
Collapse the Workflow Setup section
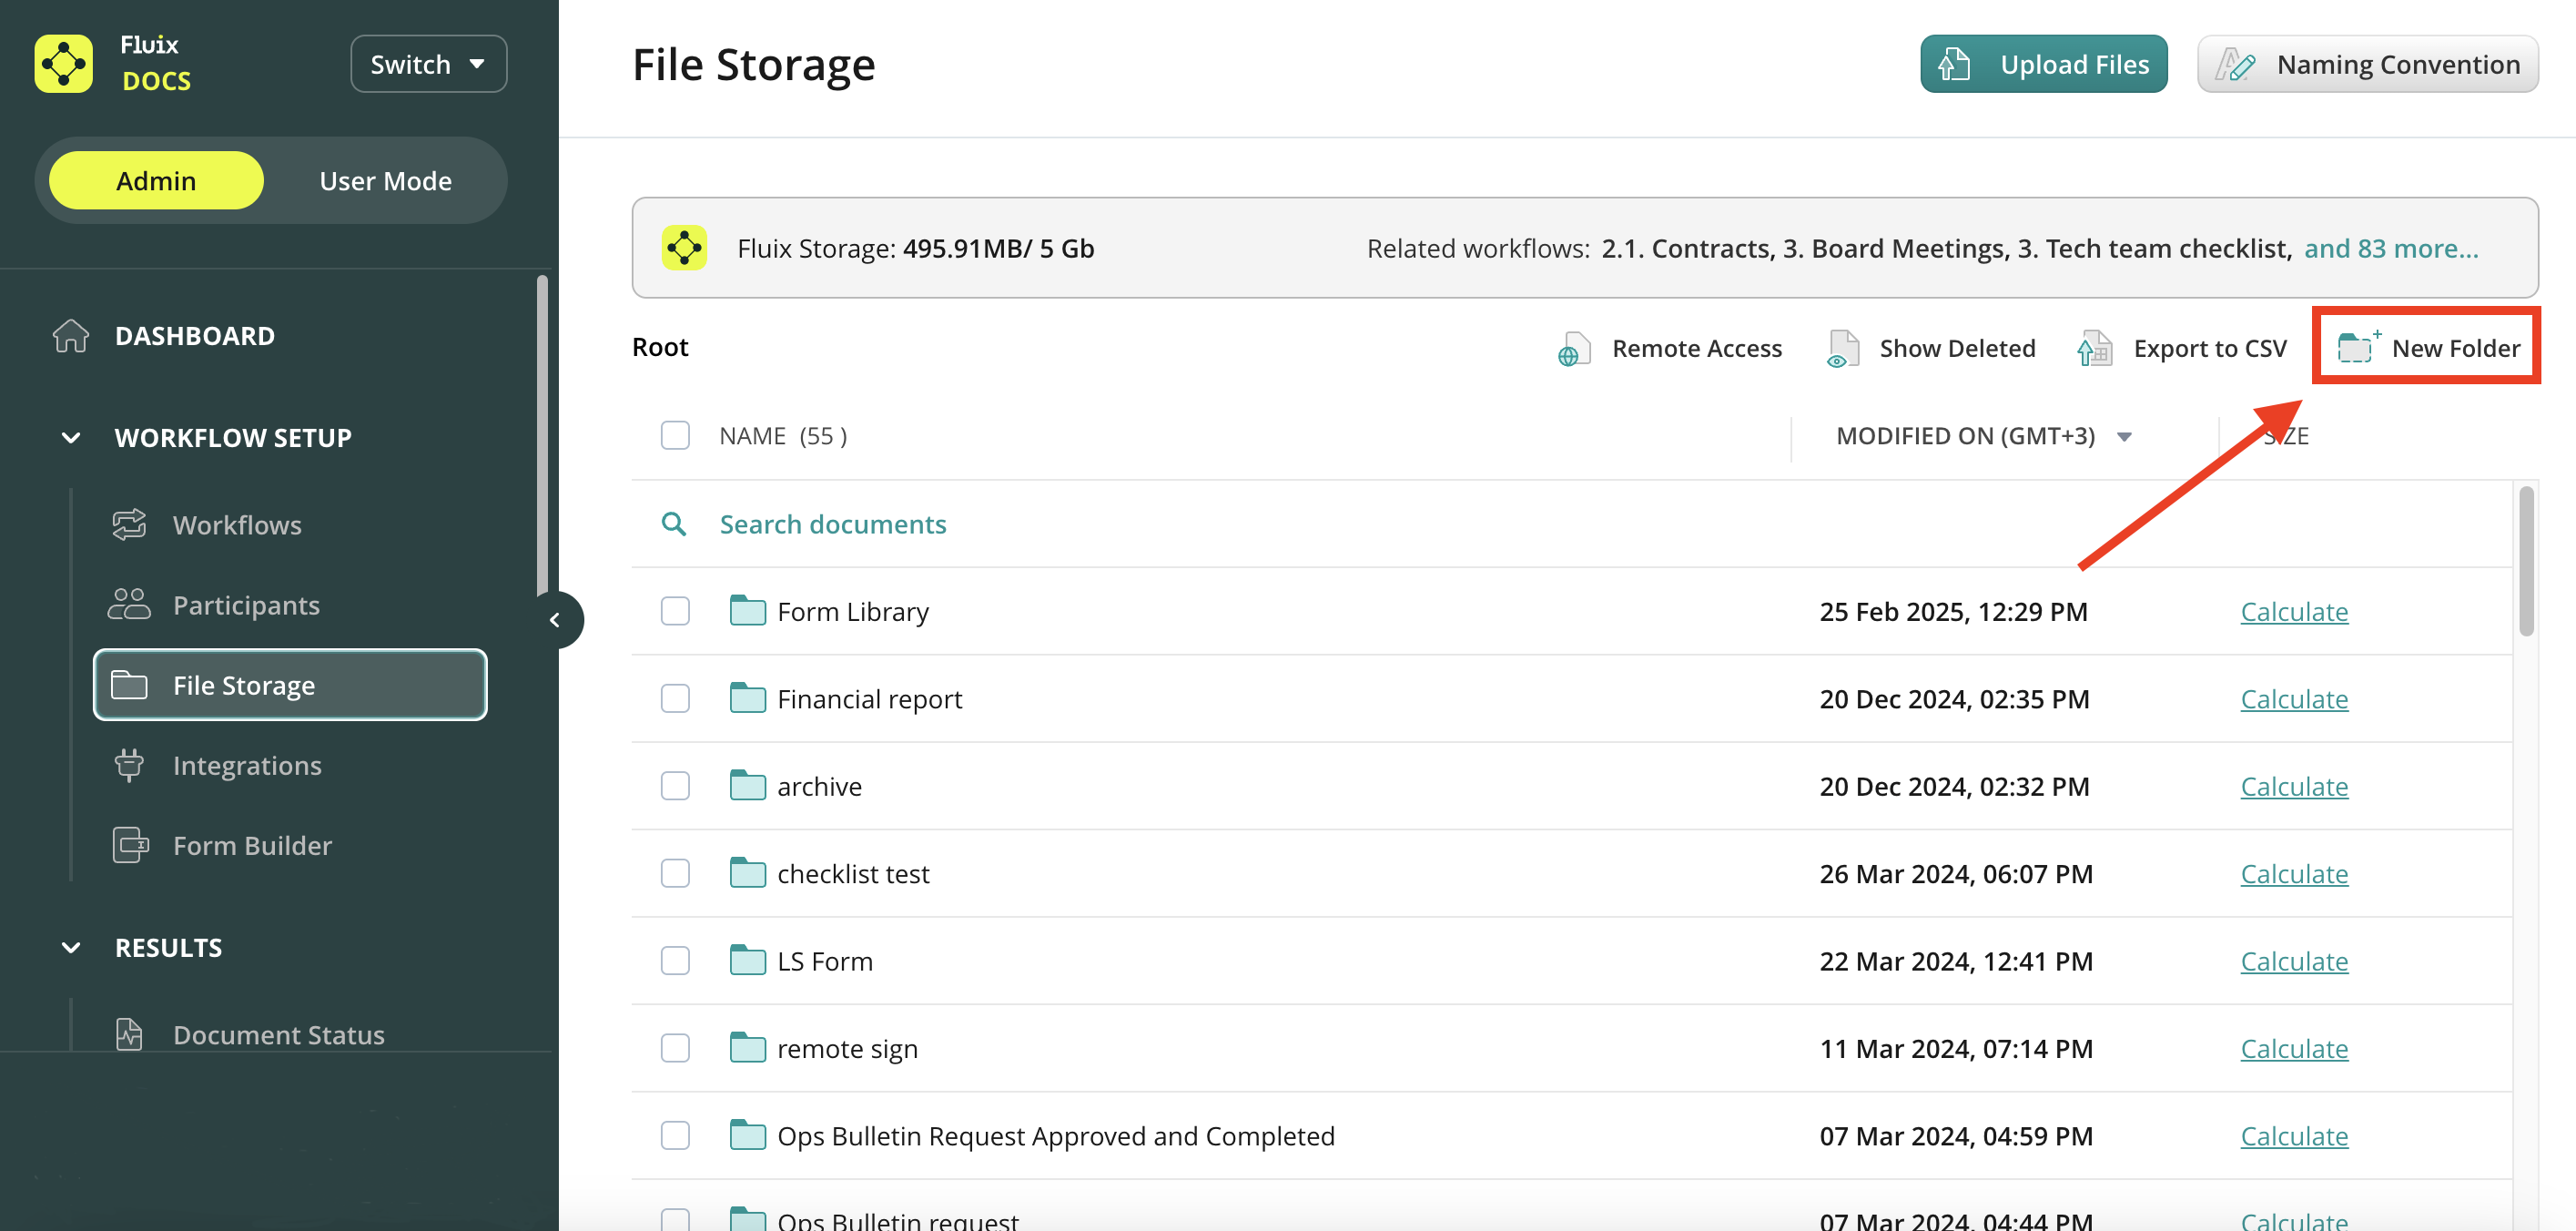point(71,438)
